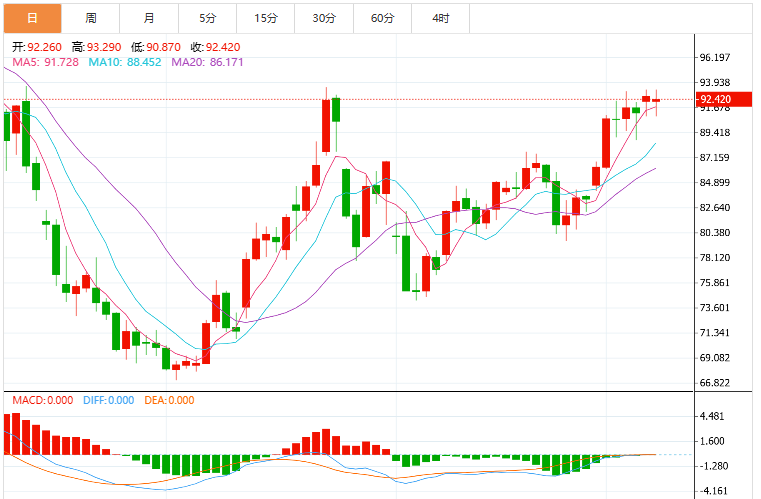Image resolution: width=761 pixels, height=499 pixels.
Task: Click the MA20: 86.171 legend label
Action: point(207,62)
